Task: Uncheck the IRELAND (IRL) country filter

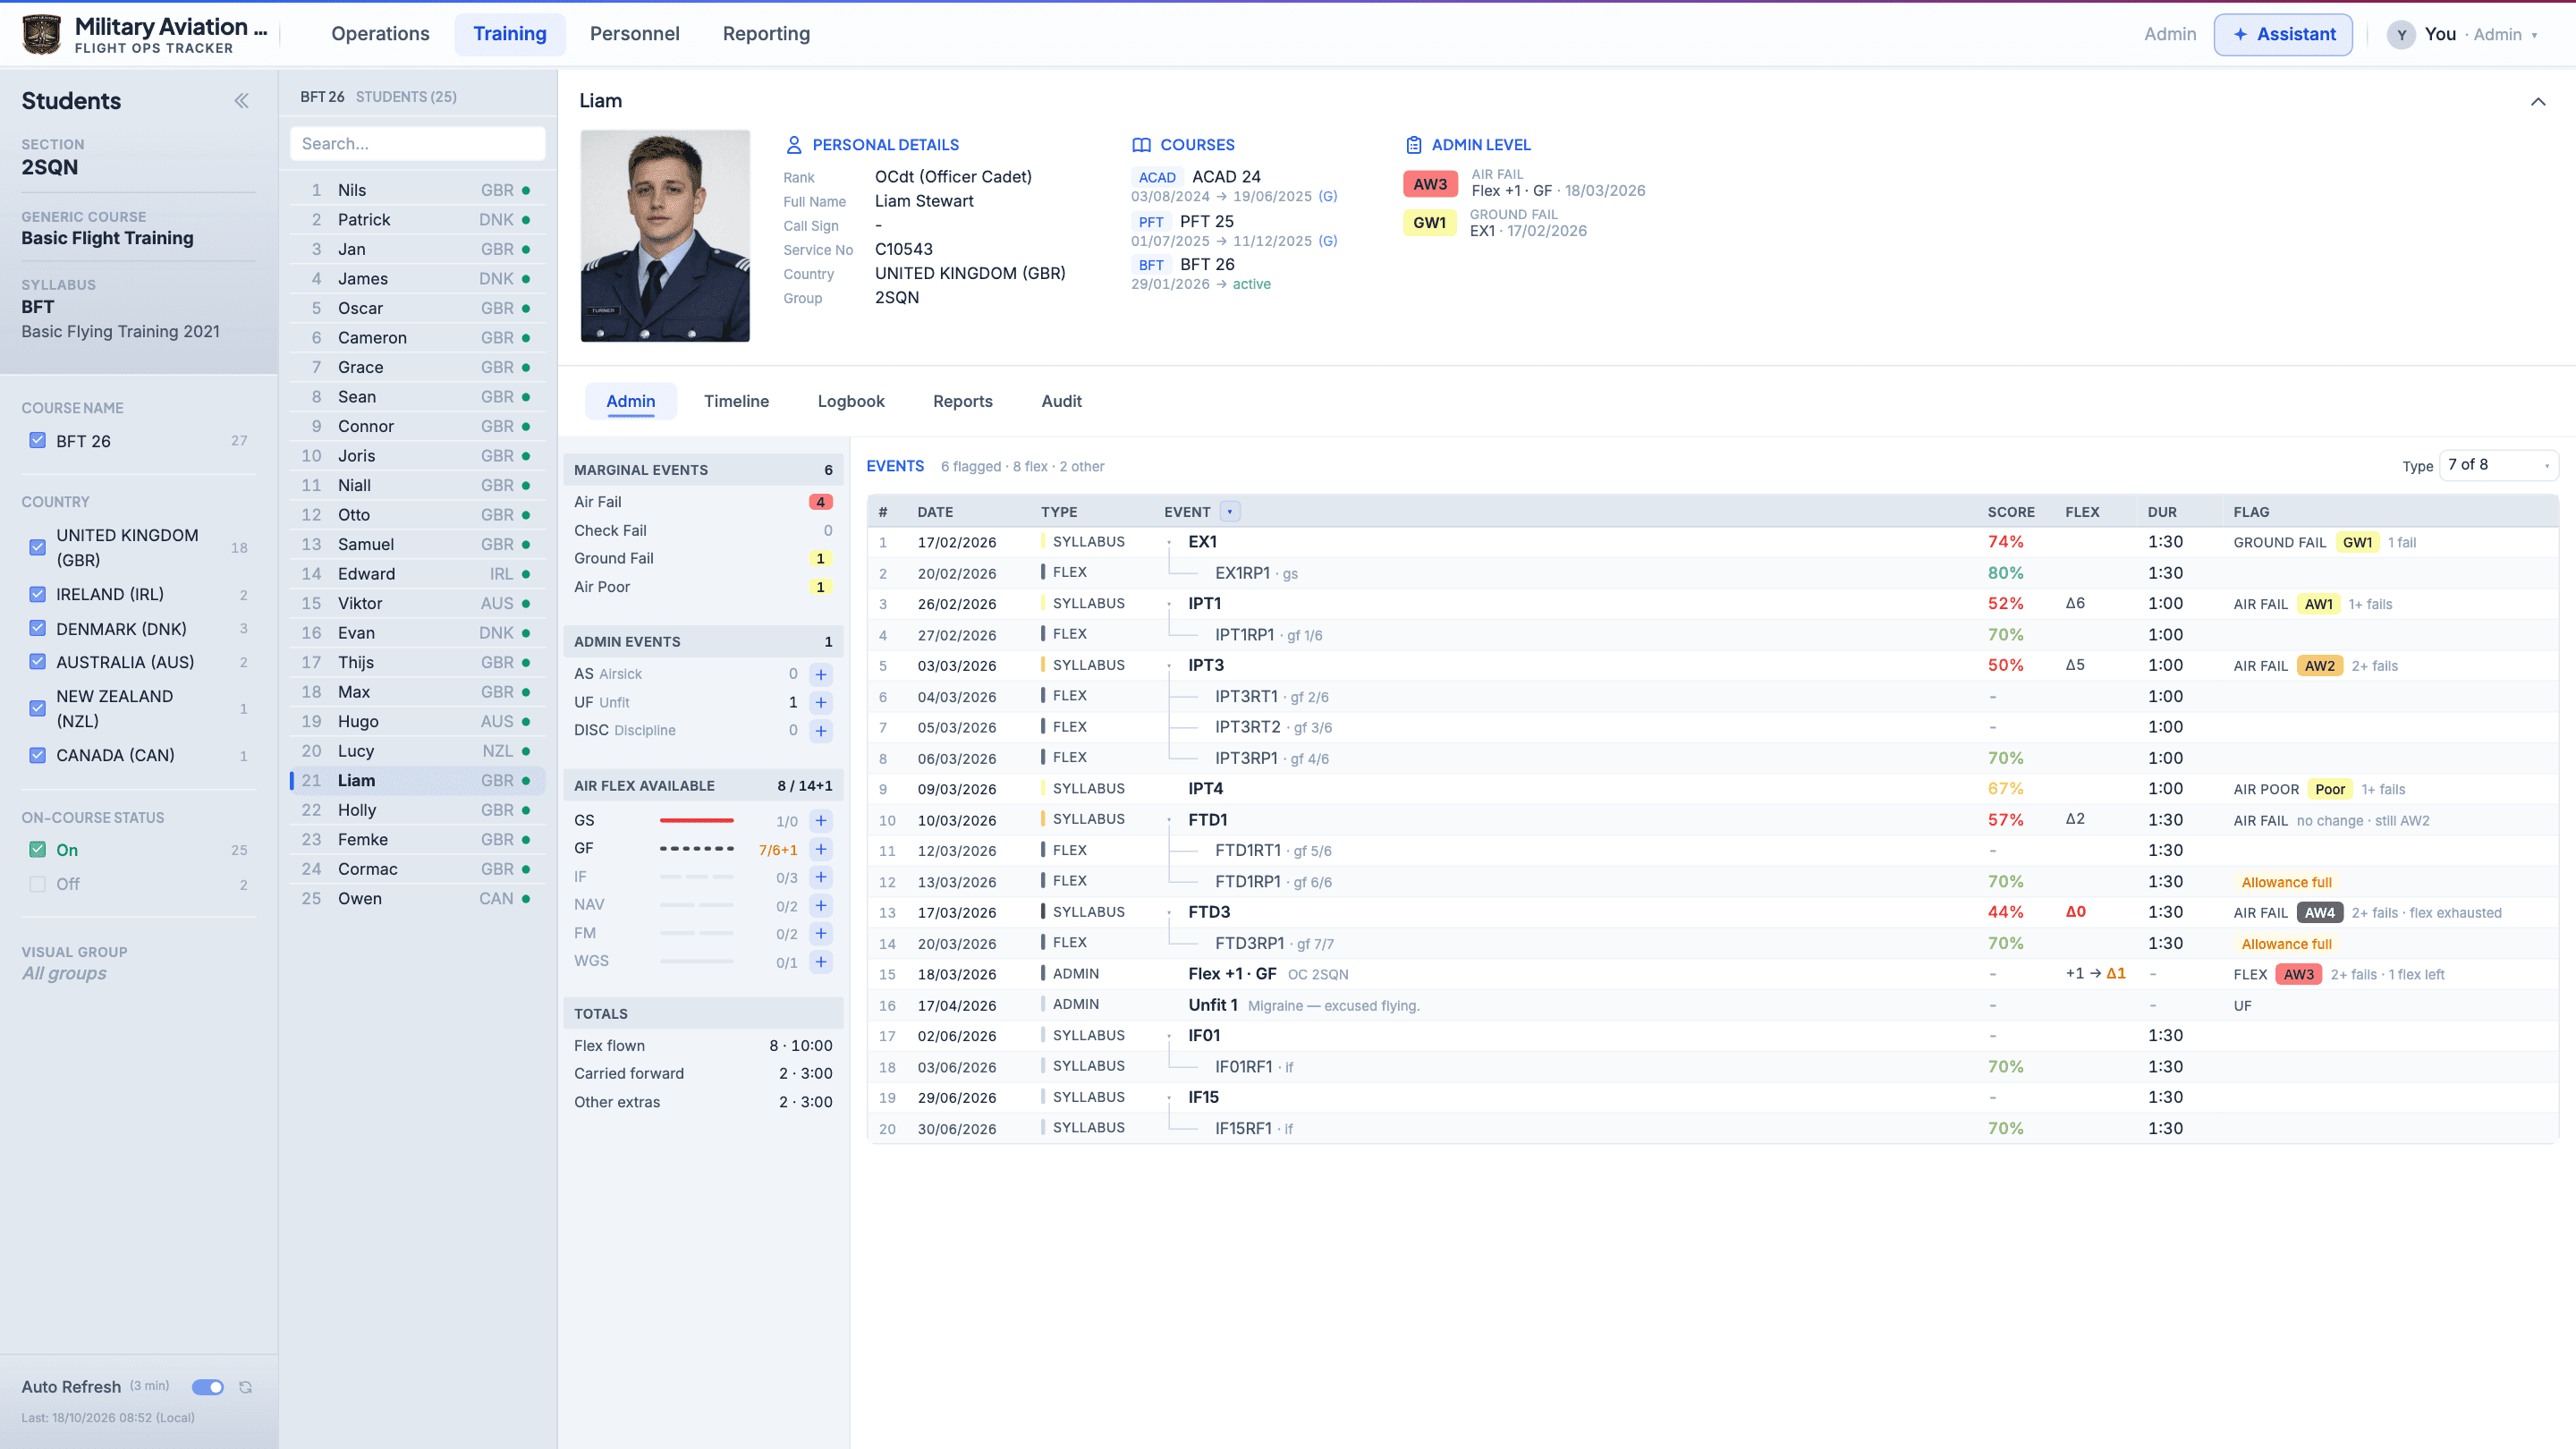Action: click(37, 594)
